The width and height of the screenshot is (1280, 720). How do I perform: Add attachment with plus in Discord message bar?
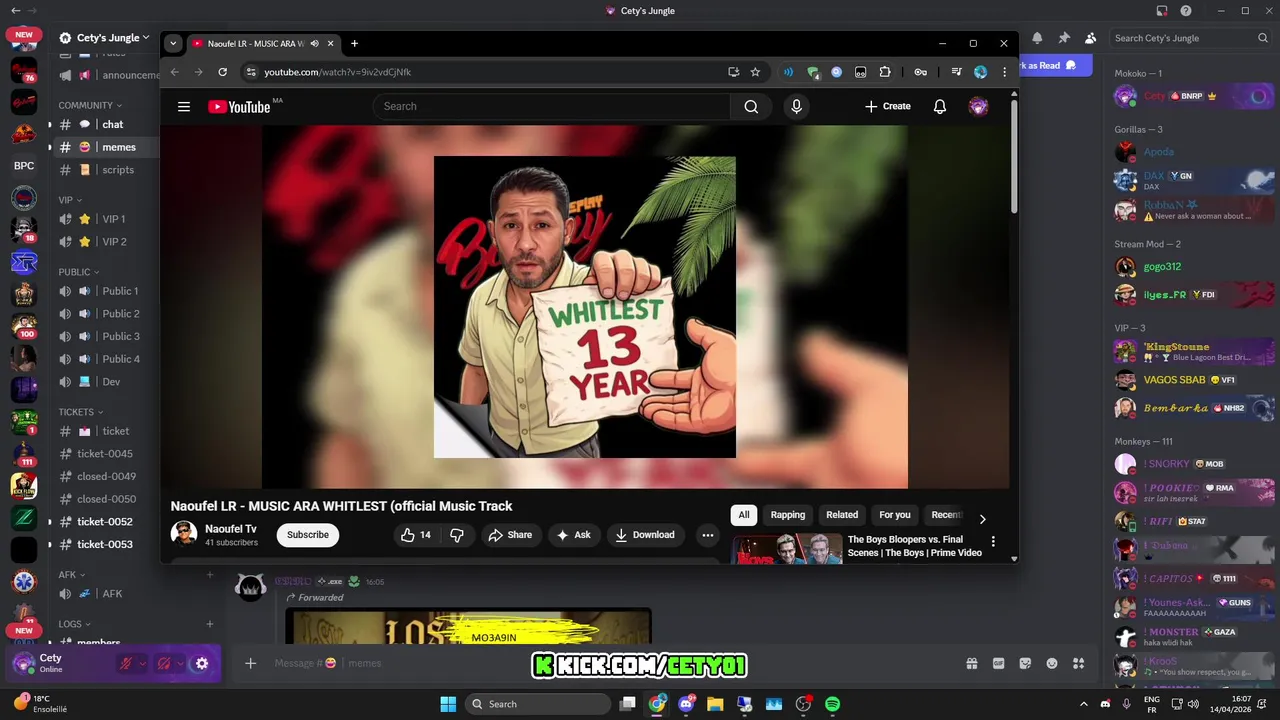click(x=251, y=663)
